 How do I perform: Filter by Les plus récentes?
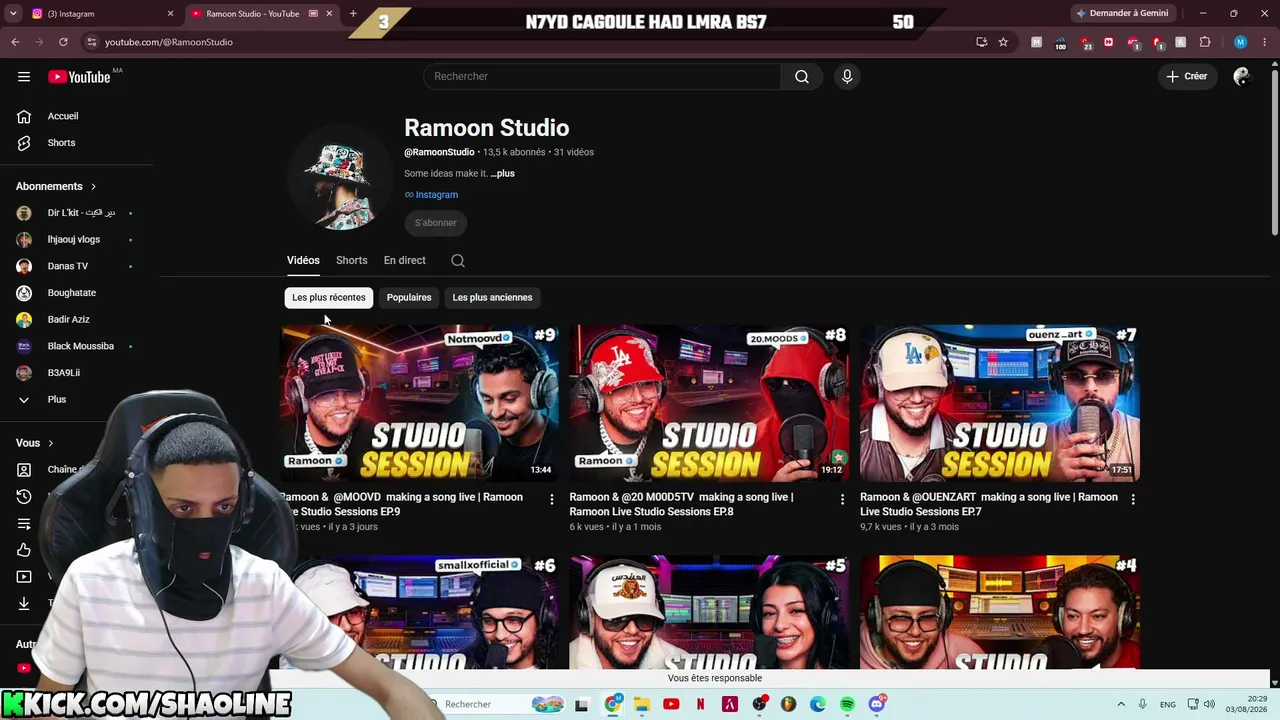329,298
